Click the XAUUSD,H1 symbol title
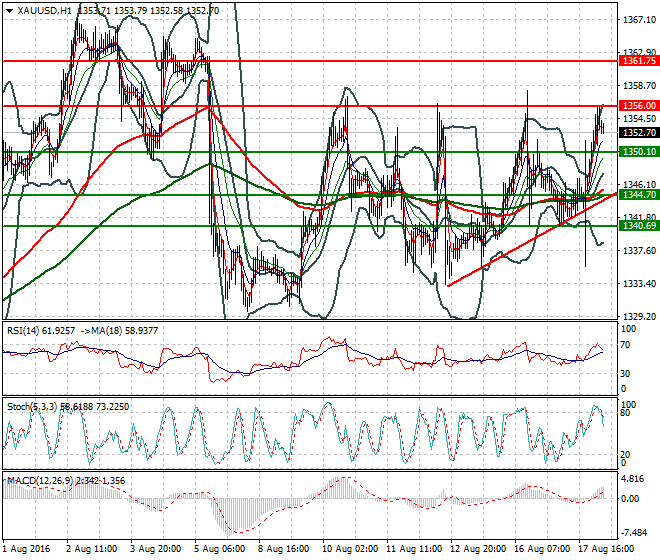Screen dimensions: 660x560 (45, 11)
